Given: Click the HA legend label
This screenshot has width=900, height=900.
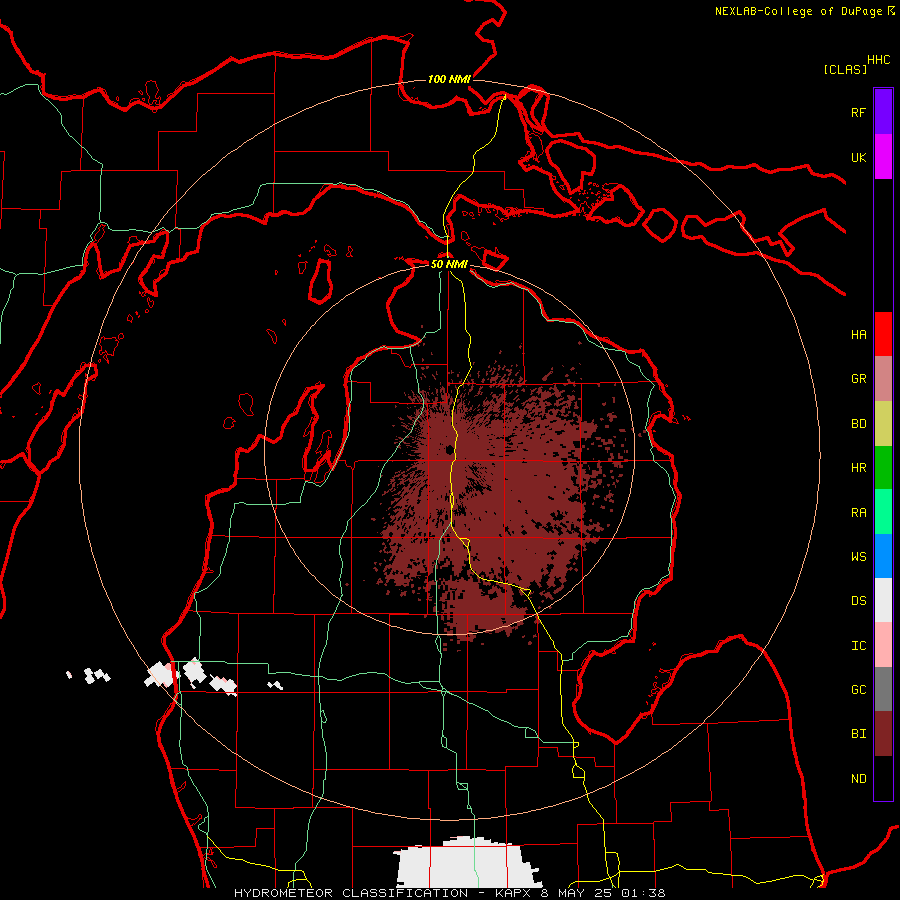Looking at the screenshot, I should point(858,335).
